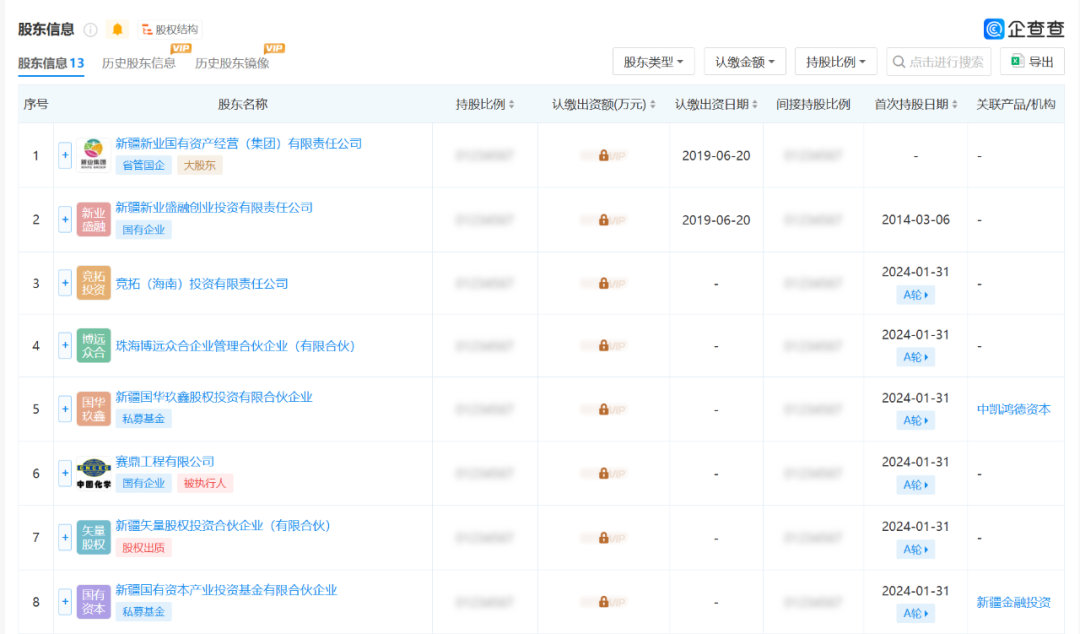Open the 股东类型 filter dropdown

[653, 62]
